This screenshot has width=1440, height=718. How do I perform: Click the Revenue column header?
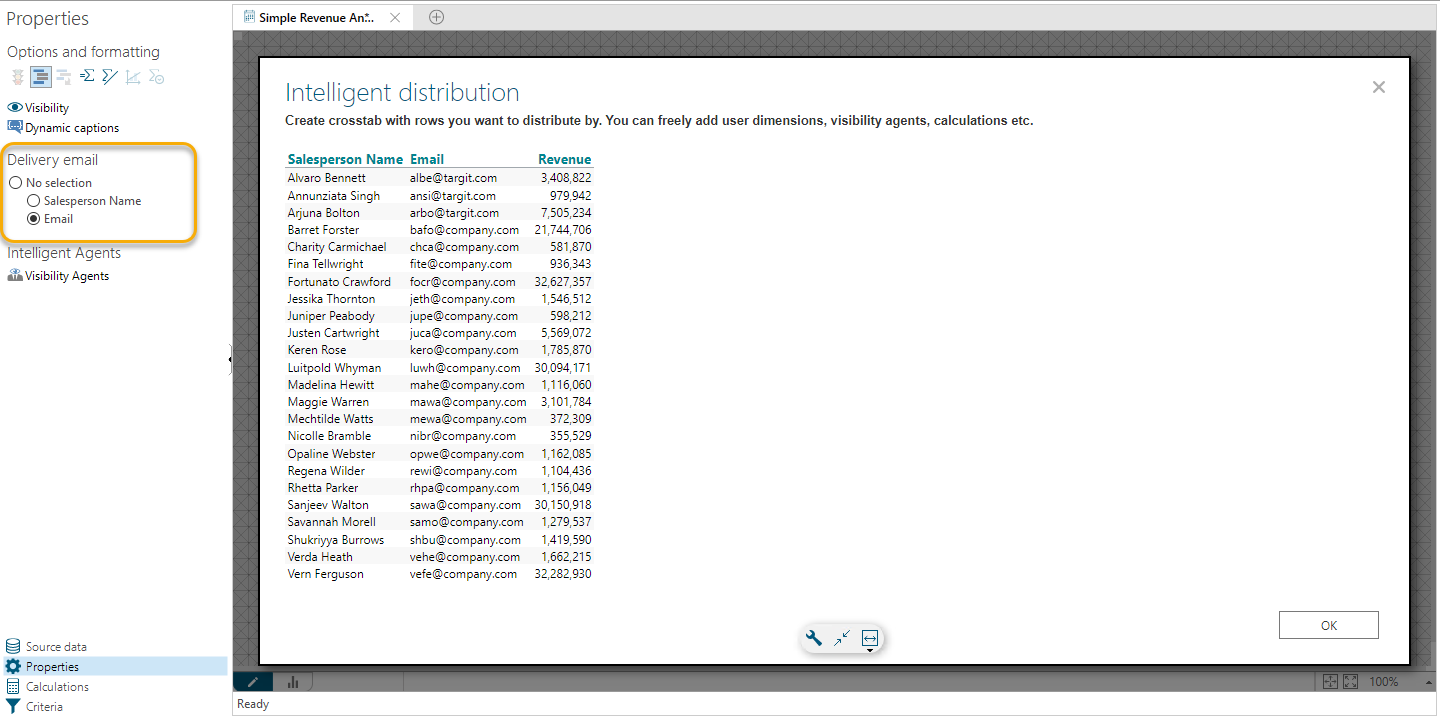(x=565, y=160)
